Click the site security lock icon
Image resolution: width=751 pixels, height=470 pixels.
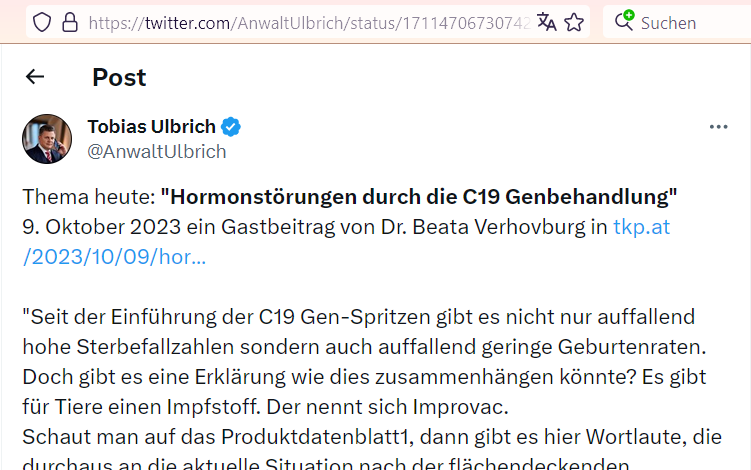69,22
